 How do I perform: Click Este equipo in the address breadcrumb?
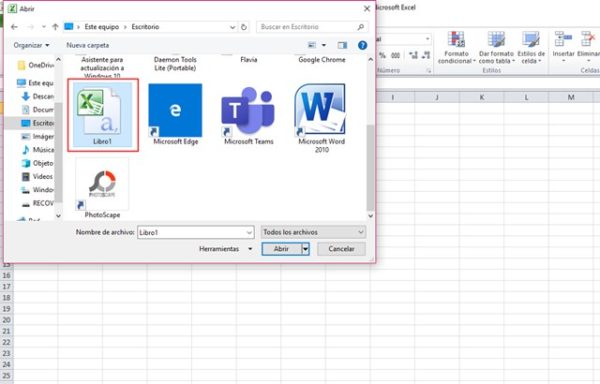pos(101,27)
